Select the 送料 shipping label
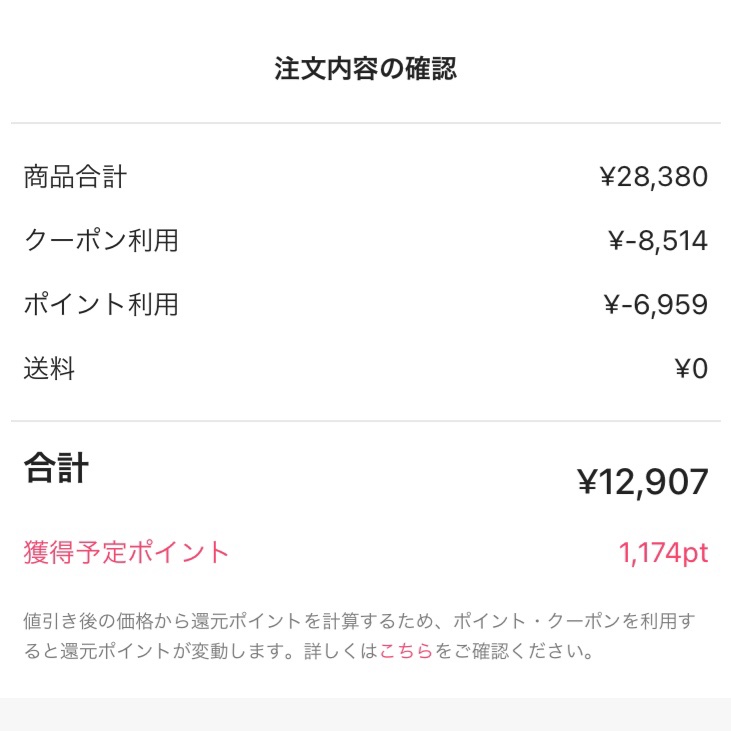Image resolution: width=731 pixels, height=731 pixels. (49, 369)
